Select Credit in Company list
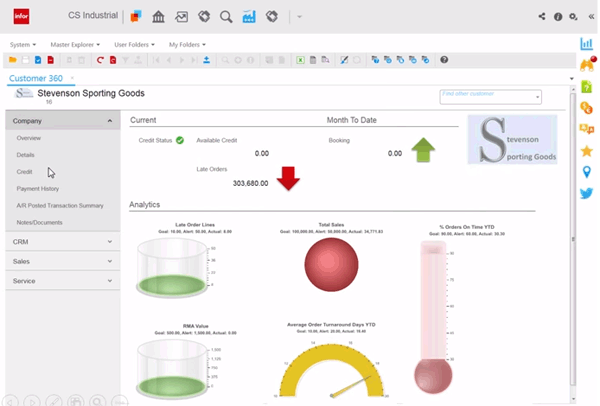 point(24,171)
